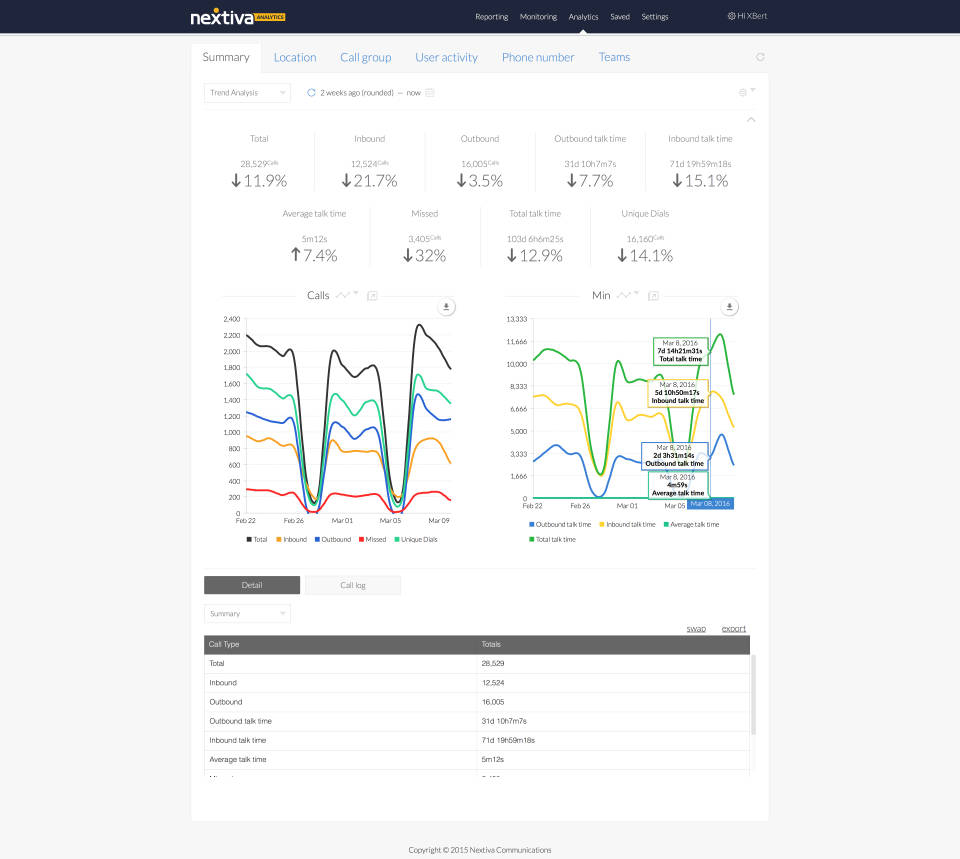Open the calendar date picker icon
Viewport: 960px width, 859px height.
click(x=430, y=93)
